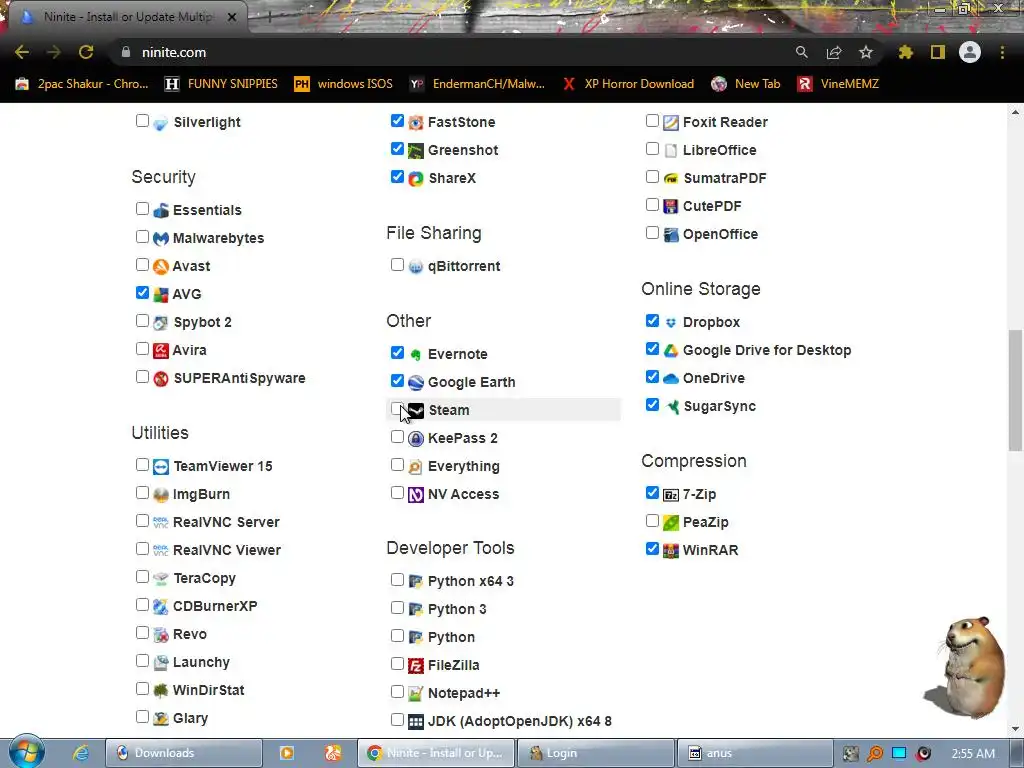
Task: Click the hamster desktop pet
Action: (967, 667)
